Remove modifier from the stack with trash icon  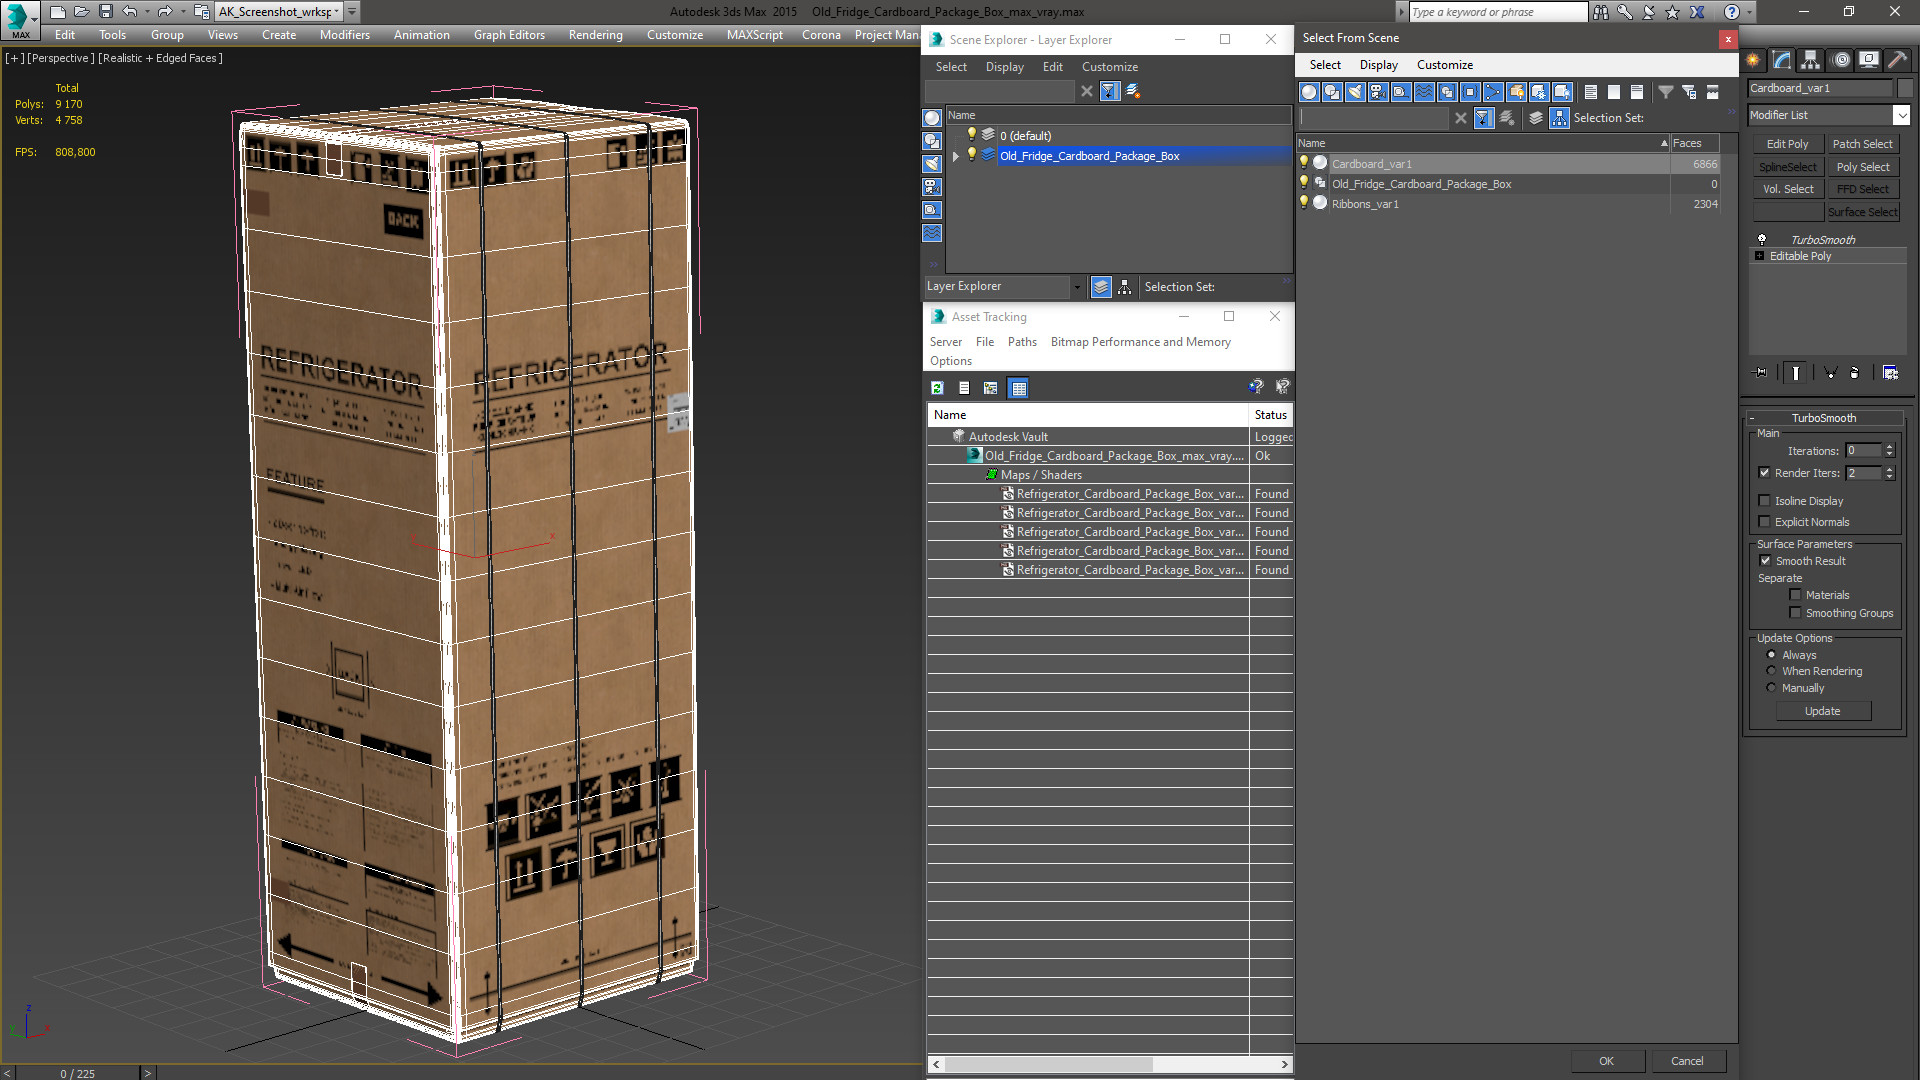(1854, 373)
